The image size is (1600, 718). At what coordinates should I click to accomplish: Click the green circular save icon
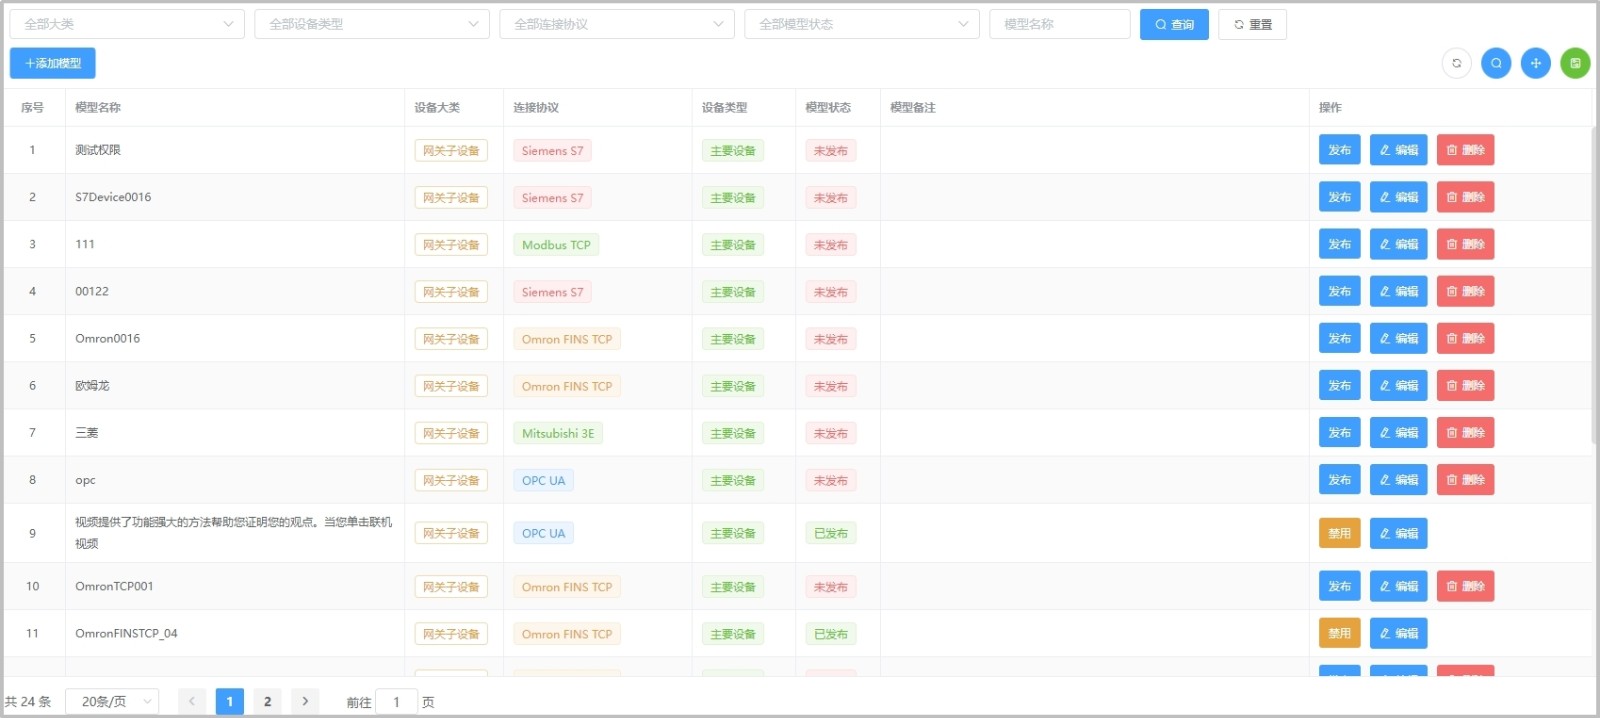click(1575, 63)
